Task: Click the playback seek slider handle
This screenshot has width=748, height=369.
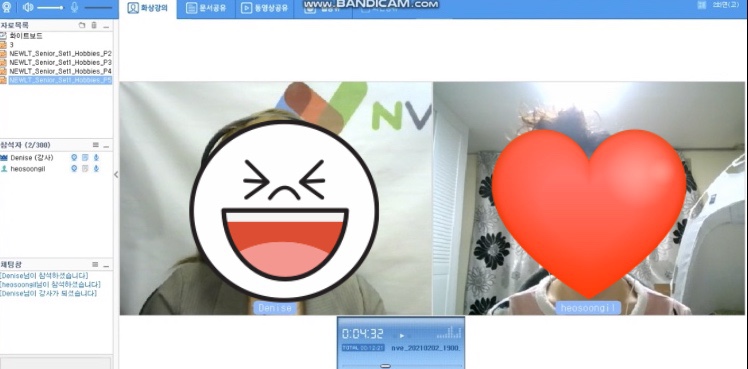Action: point(386,366)
